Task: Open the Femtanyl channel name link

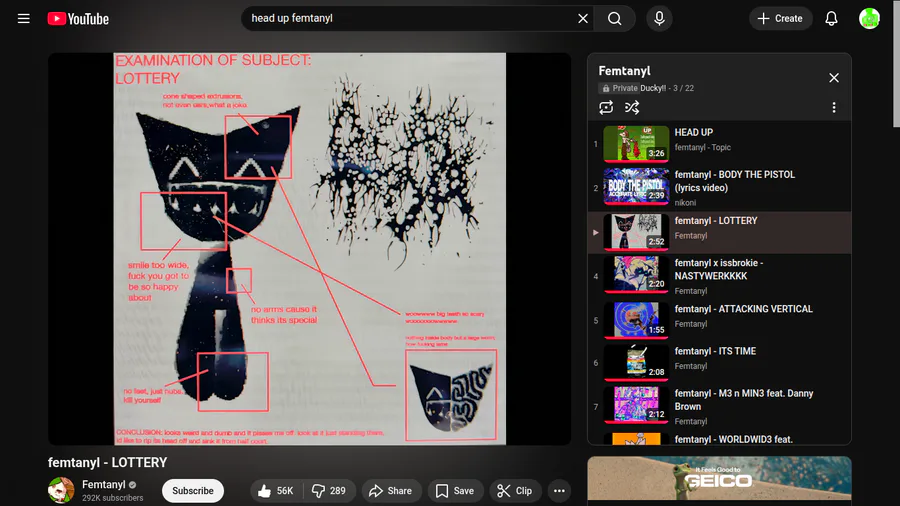Action: pyautogui.click(x=103, y=485)
